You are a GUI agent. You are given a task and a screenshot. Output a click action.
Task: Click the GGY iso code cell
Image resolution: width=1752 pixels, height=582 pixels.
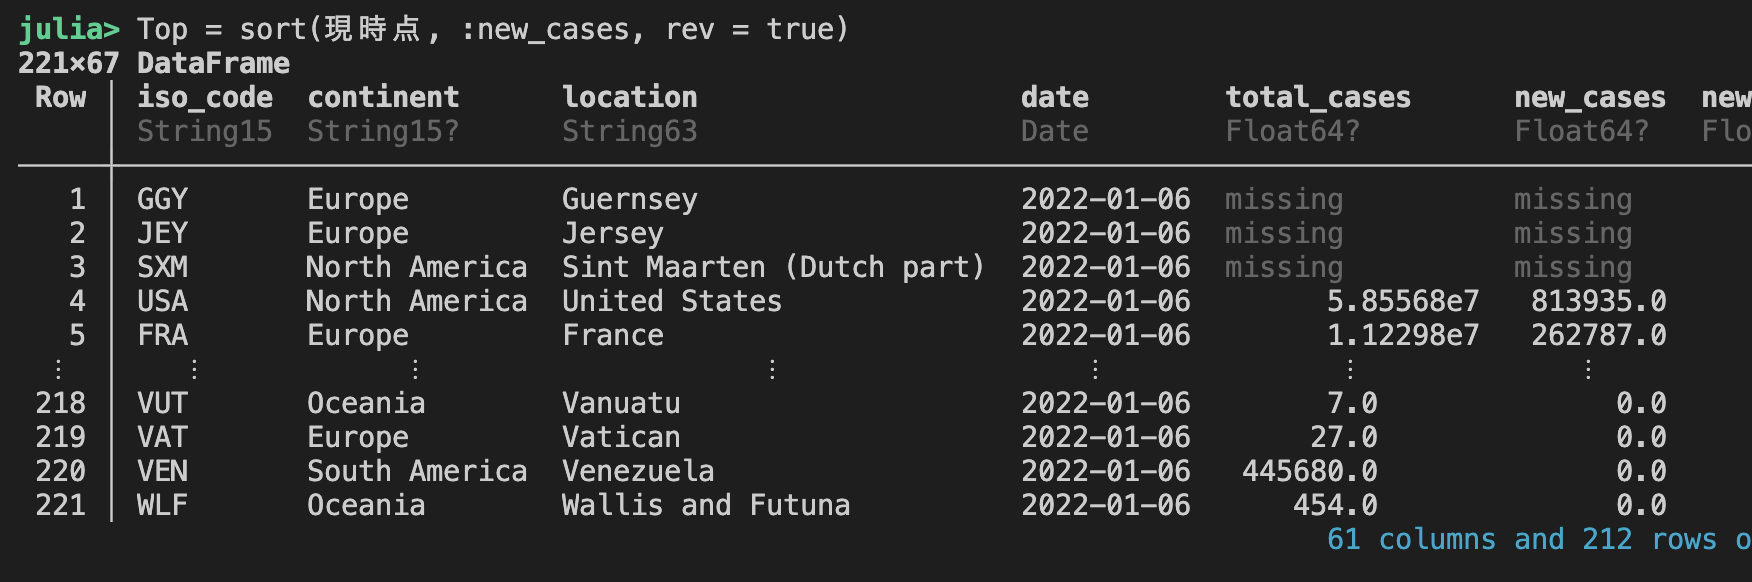[162, 199]
